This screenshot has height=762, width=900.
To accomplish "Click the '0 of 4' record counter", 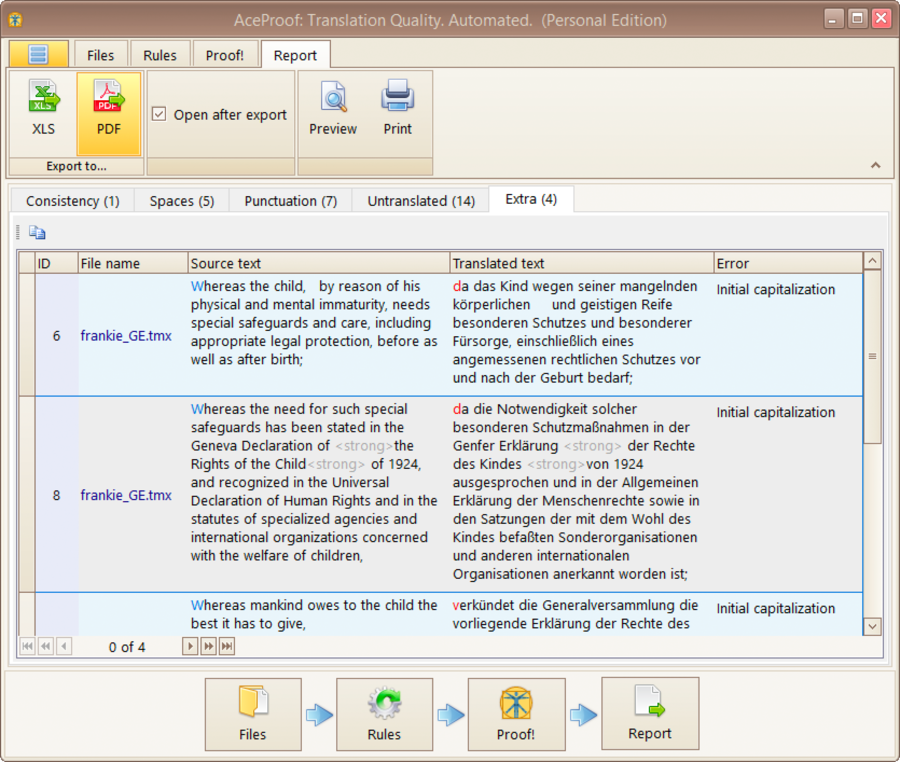I will tap(127, 647).
